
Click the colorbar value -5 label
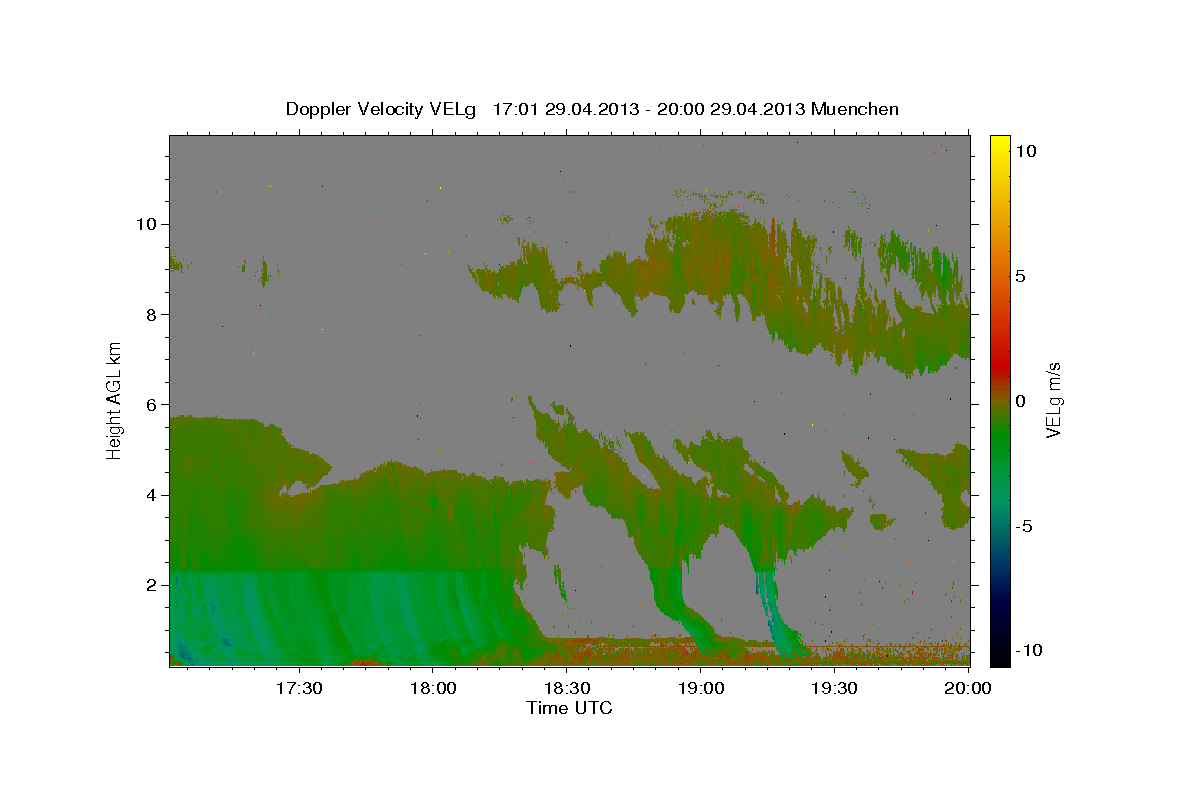pyautogui.click(x=1023, y=526)
